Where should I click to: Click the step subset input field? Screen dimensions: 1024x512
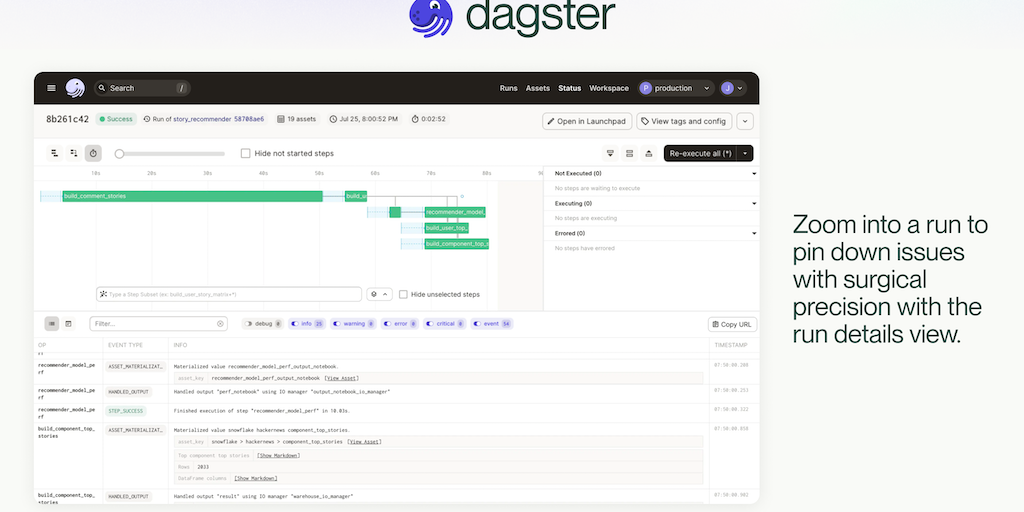click(229, 295)
